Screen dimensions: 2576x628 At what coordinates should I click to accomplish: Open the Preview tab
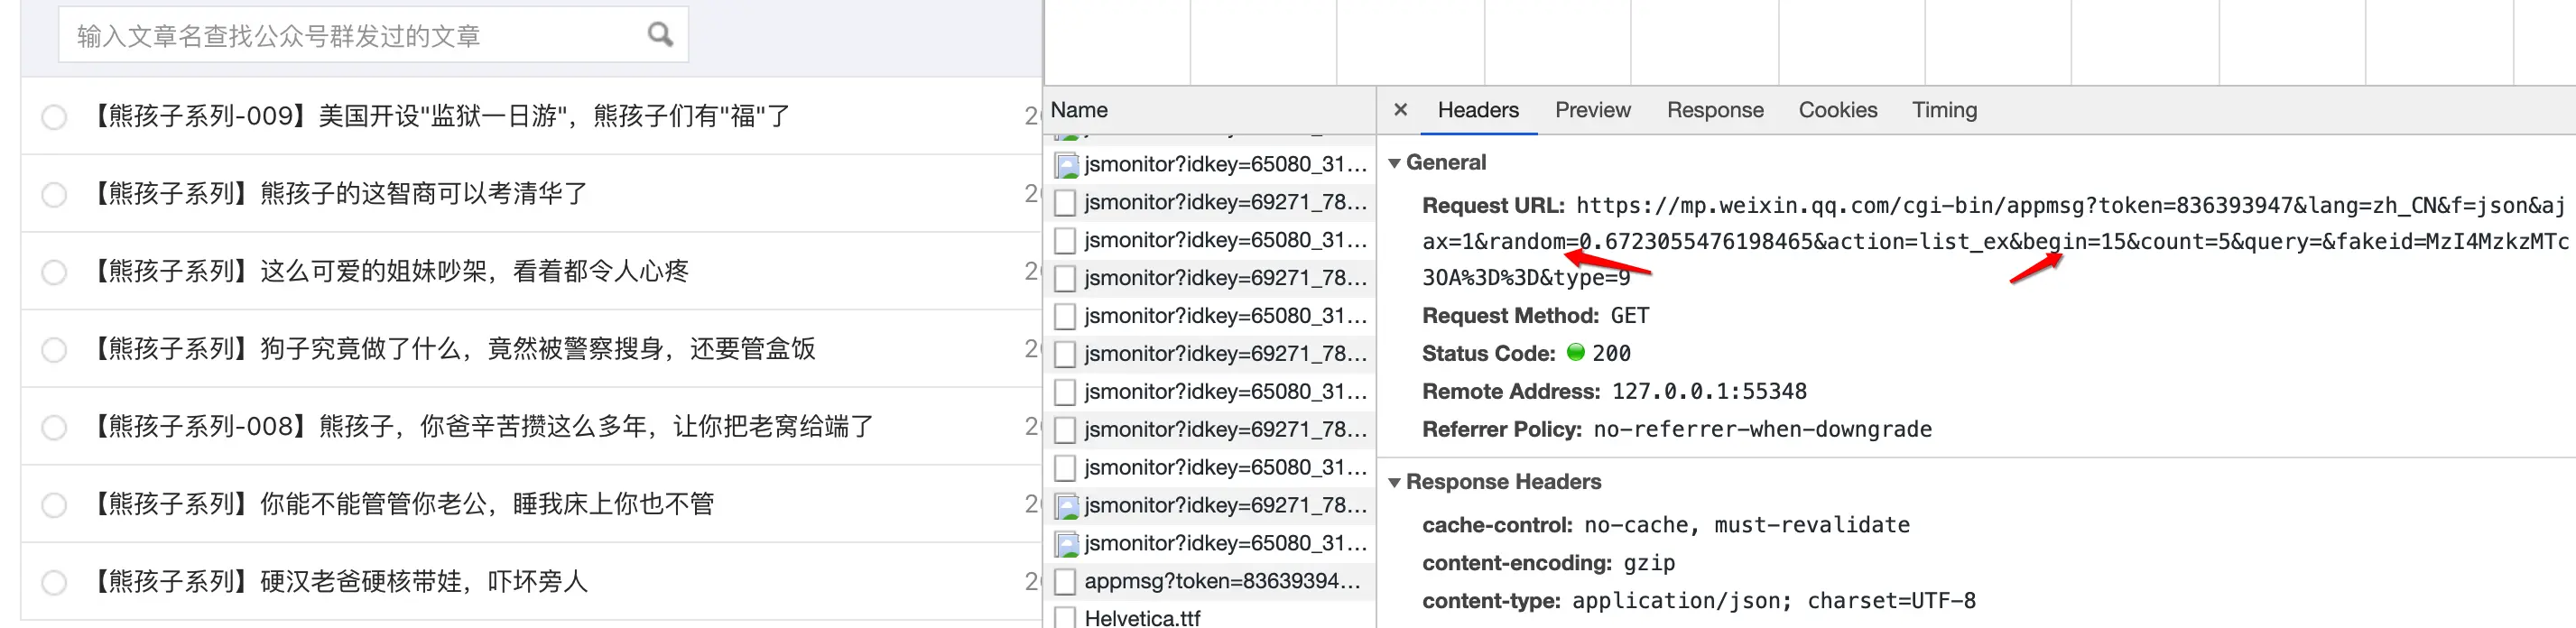point(1592,110)
